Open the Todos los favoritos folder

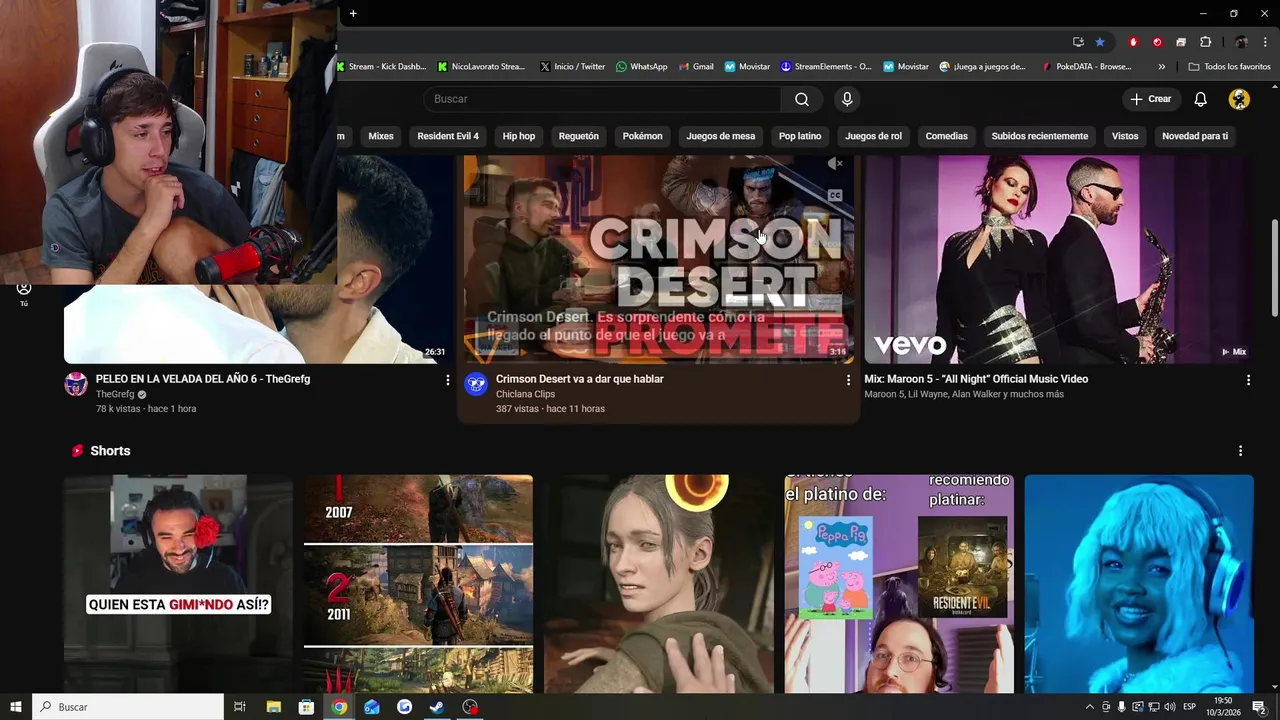click(x=1229, y=67)
